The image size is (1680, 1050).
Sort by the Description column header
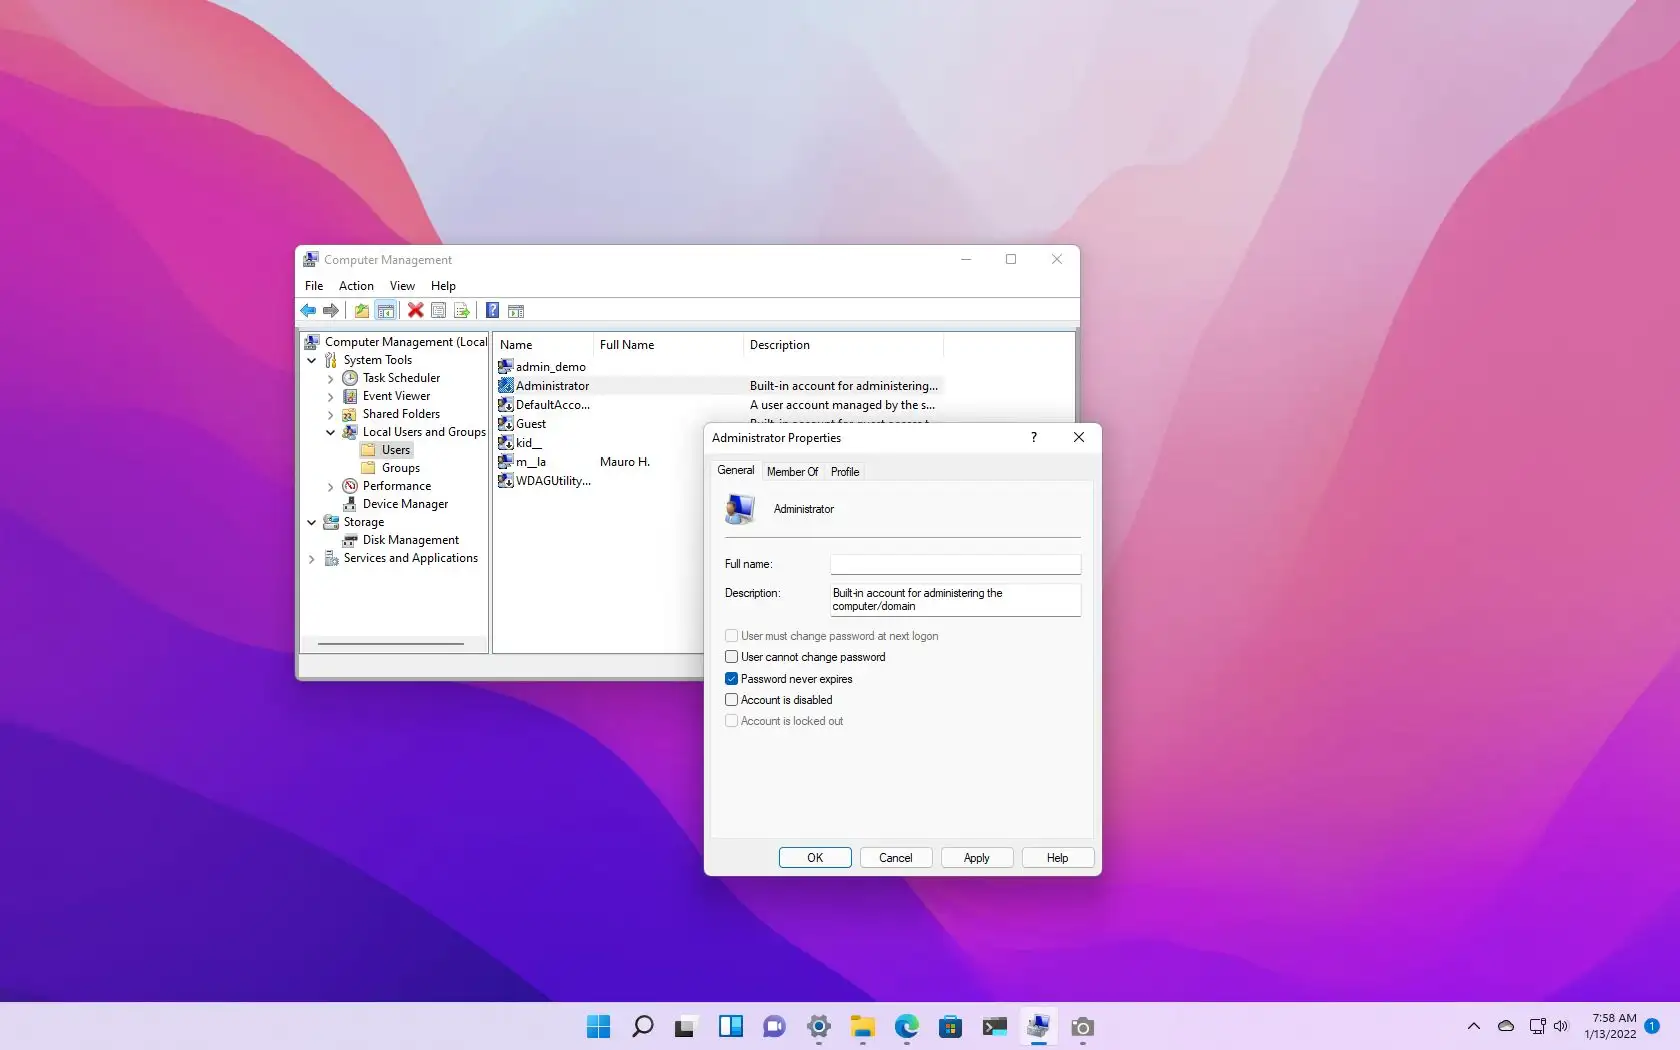tap(843, 345)
